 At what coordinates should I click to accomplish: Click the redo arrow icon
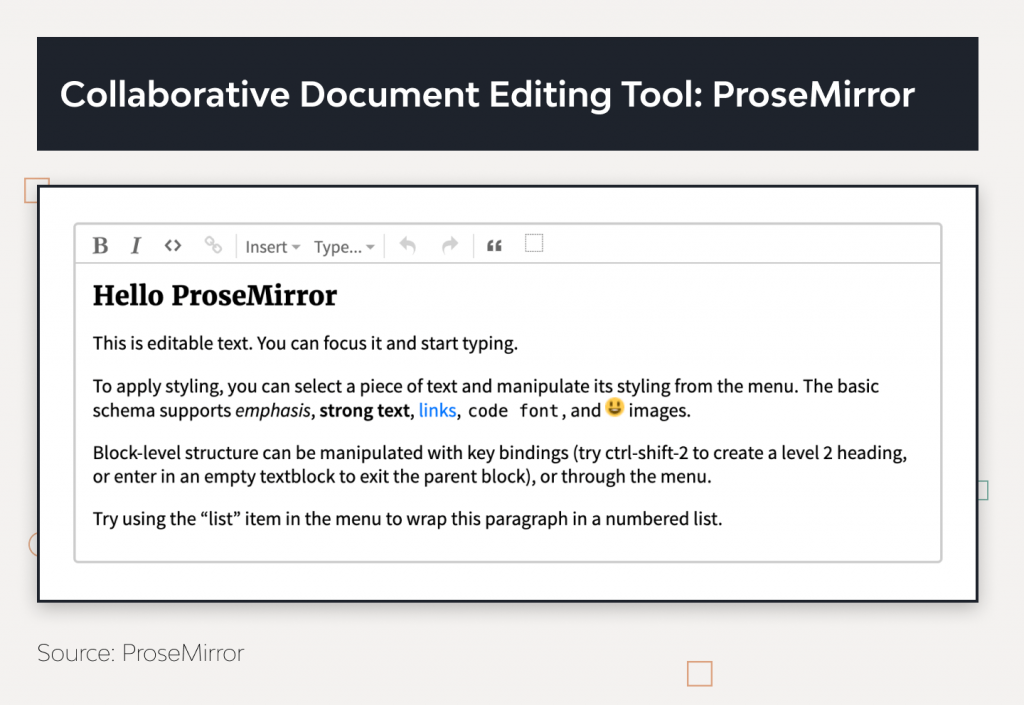click(447, 245)
